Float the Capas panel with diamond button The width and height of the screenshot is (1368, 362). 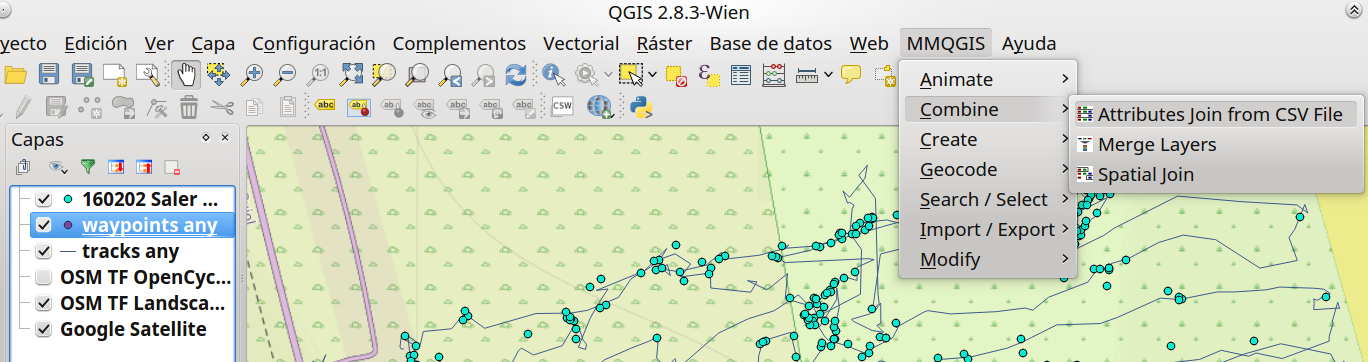click(206, 138)
